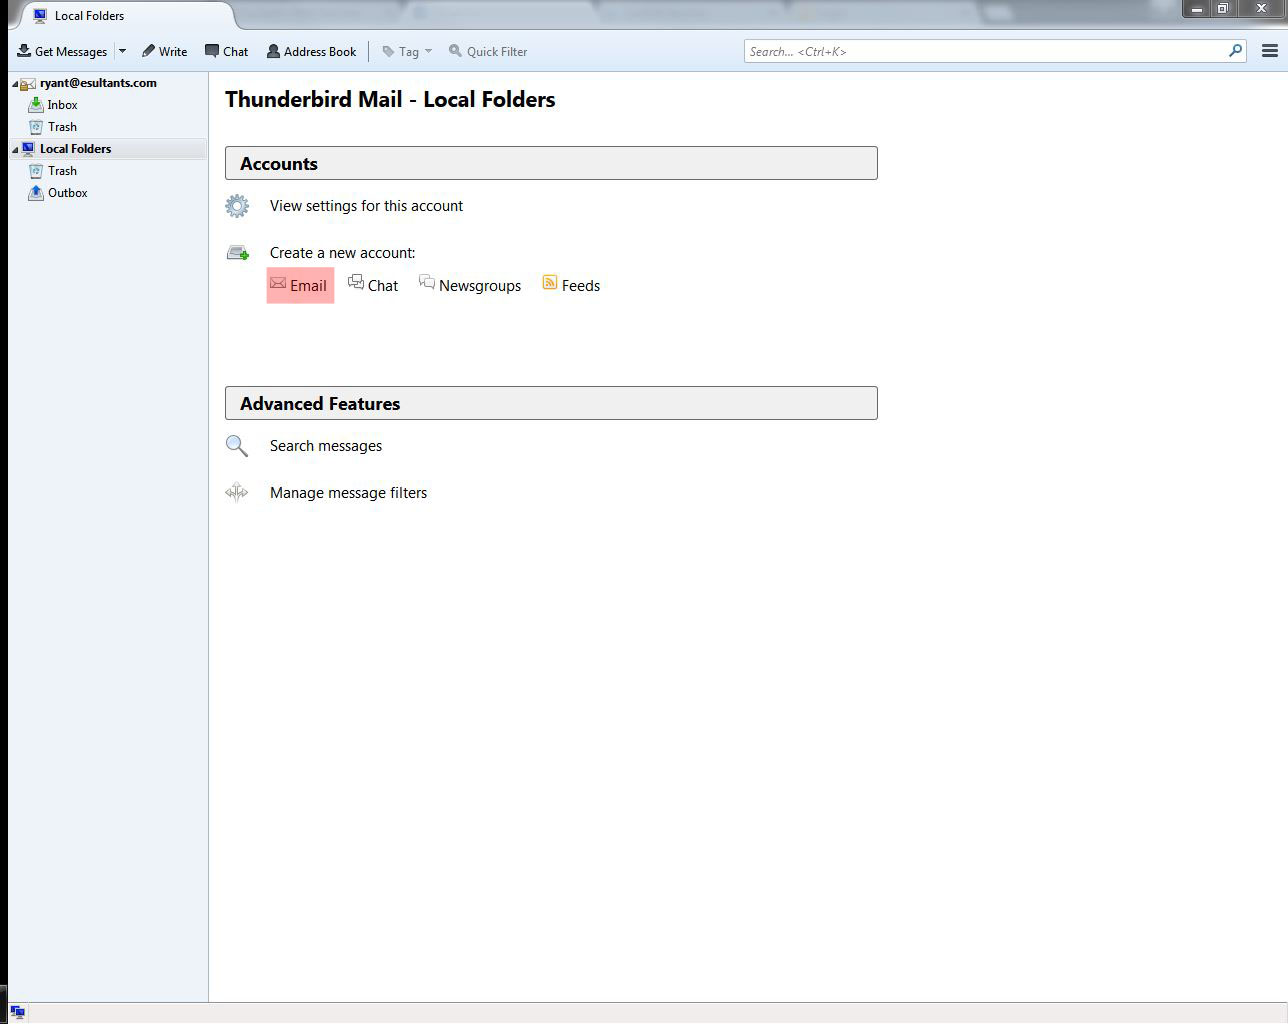Click the Create a new account icon

point(238,253)
